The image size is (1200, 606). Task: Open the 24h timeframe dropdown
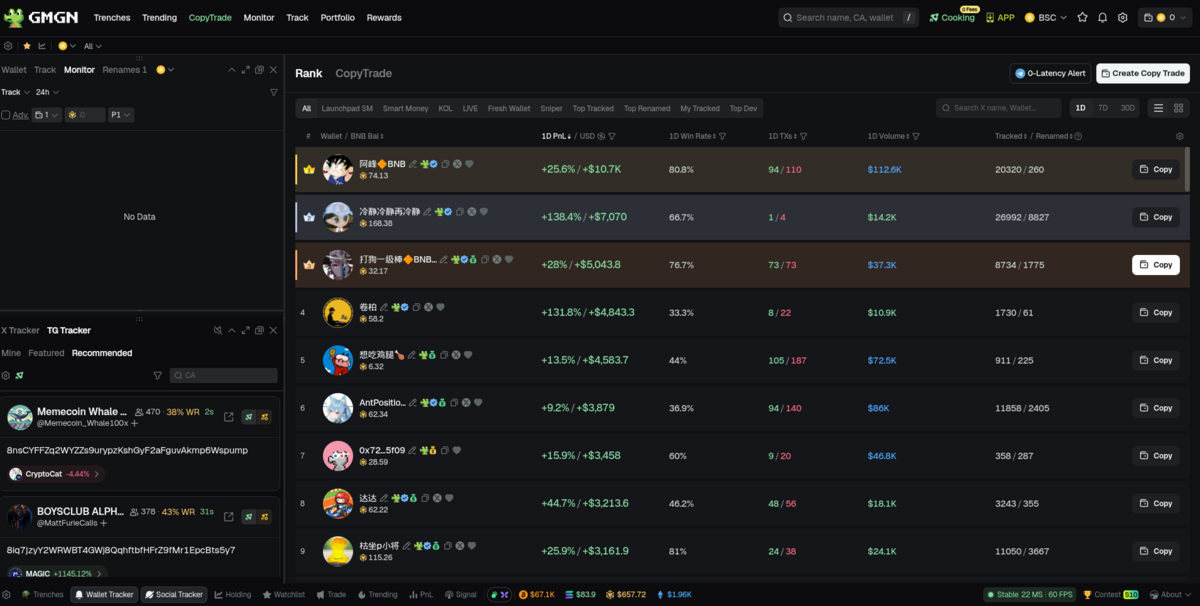[x=46, y=92]
